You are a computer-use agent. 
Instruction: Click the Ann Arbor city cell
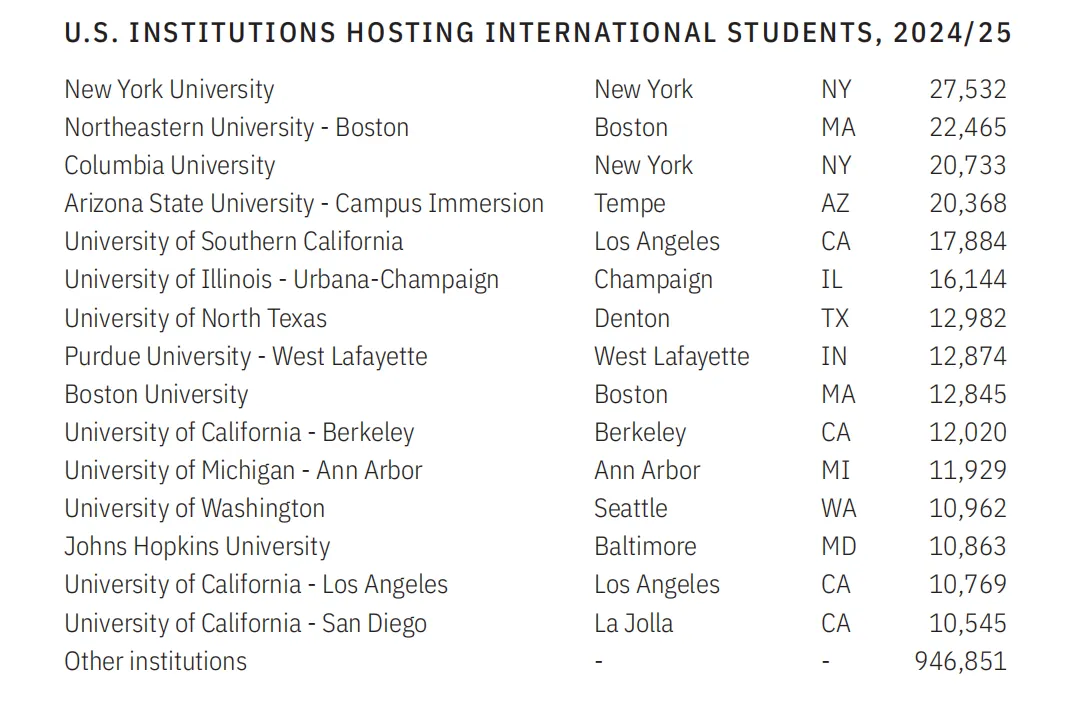pyautogui.click(x=647, y=470)
